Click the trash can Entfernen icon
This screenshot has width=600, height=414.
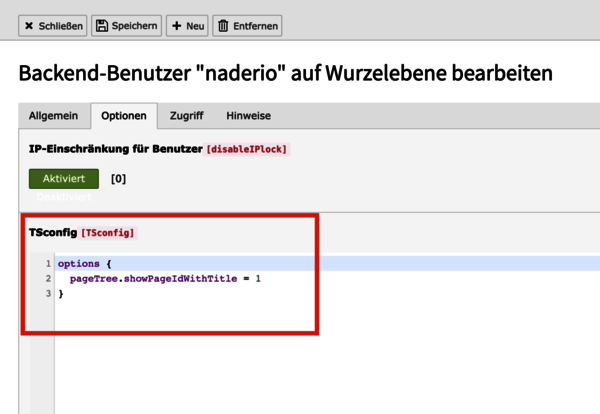coord(223,26)
